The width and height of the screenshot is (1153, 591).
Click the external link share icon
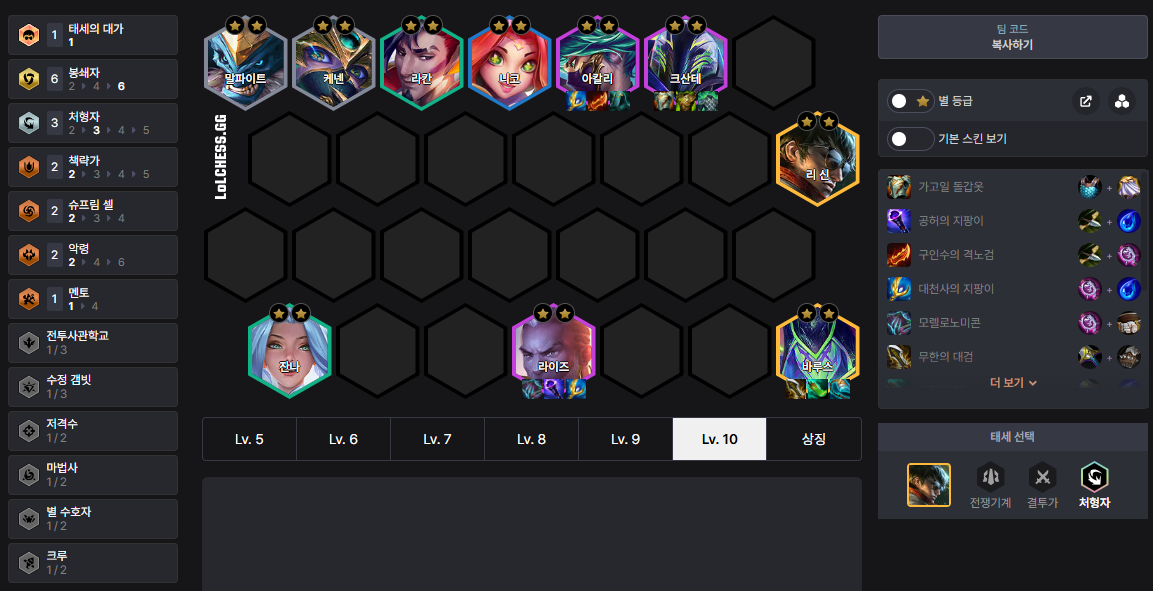pyautogui.click(x=1085, y=101)
